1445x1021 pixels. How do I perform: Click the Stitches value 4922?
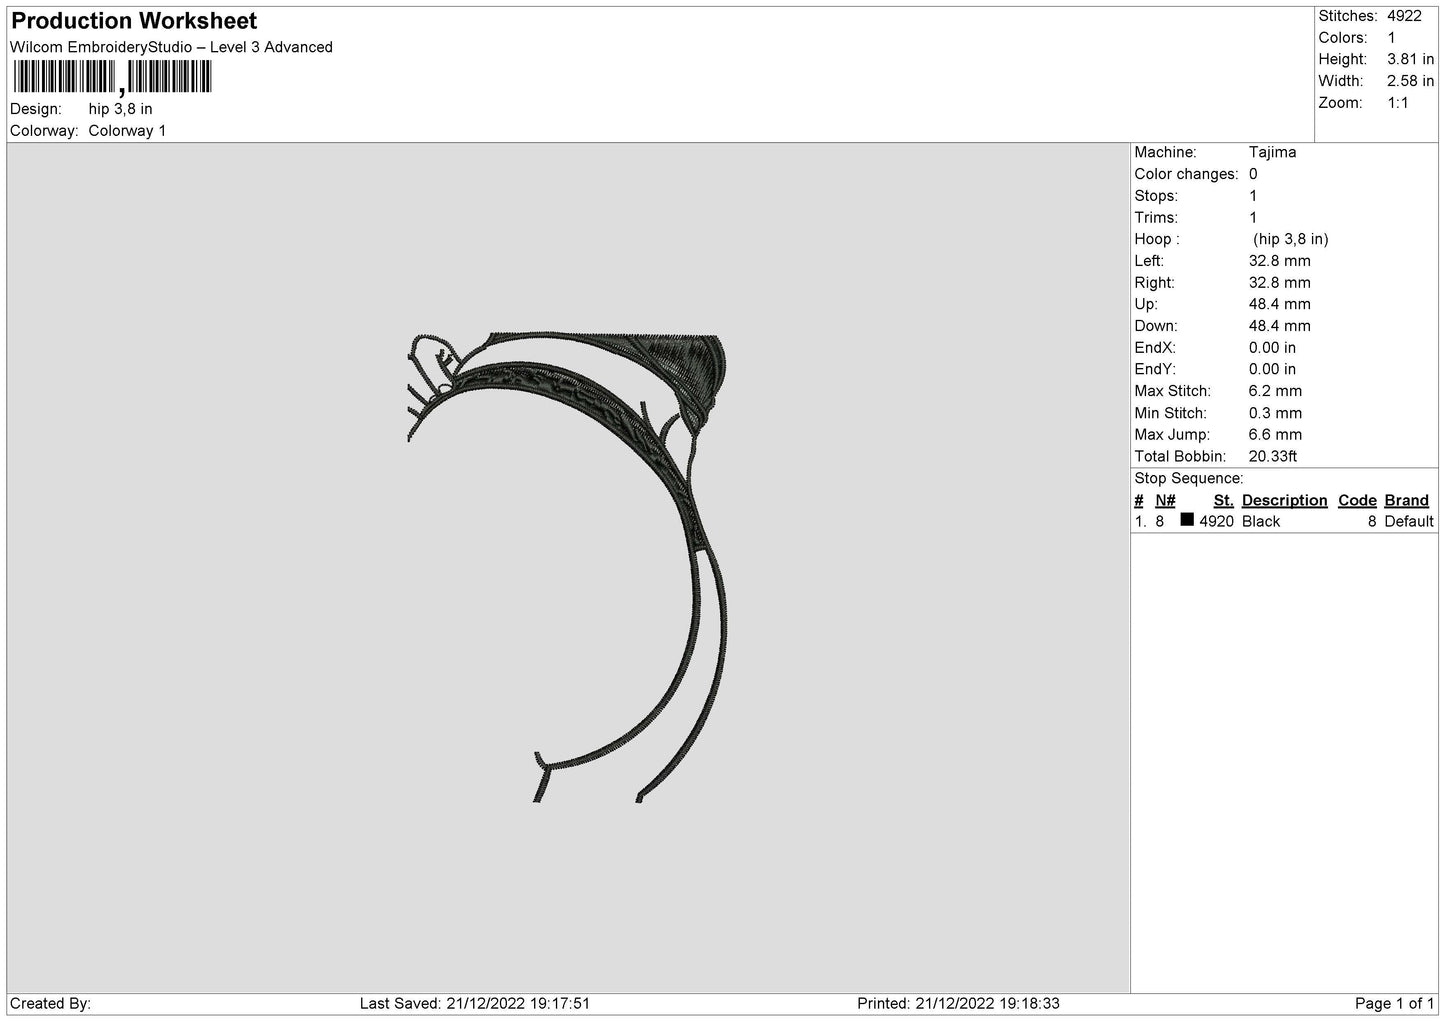[x=1404, y=16]
